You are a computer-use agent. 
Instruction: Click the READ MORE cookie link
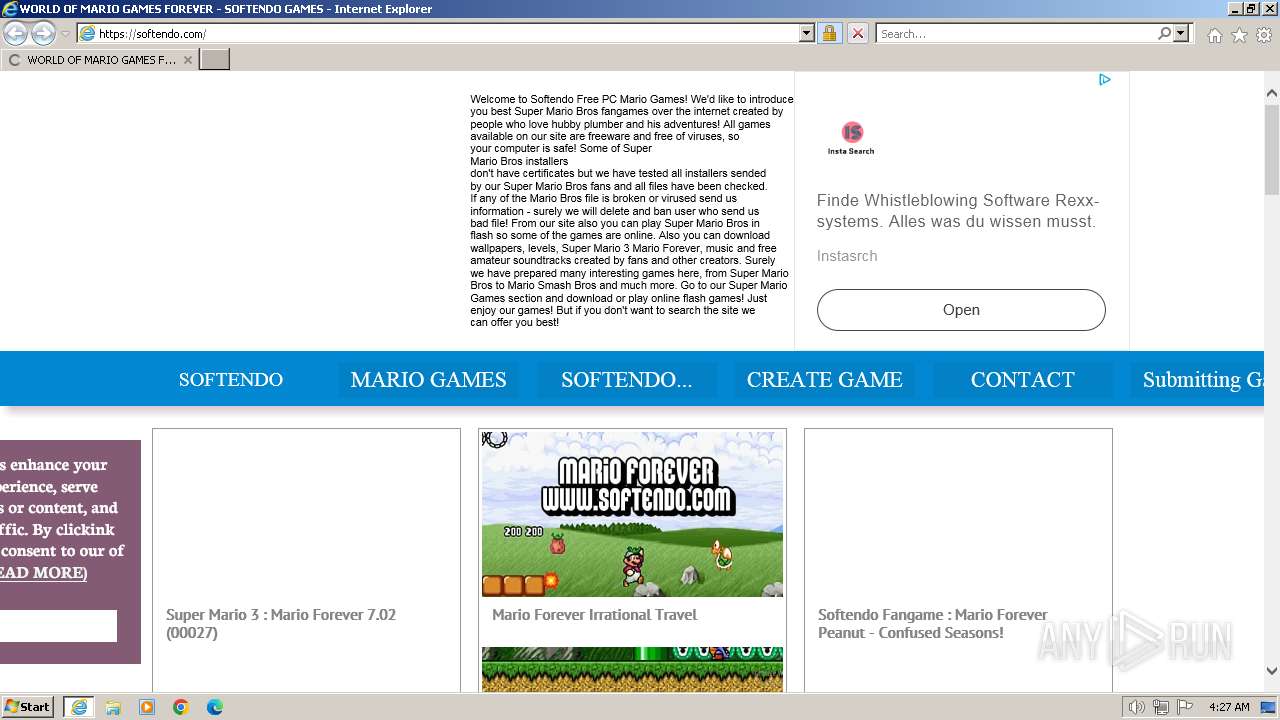[43, 573]
